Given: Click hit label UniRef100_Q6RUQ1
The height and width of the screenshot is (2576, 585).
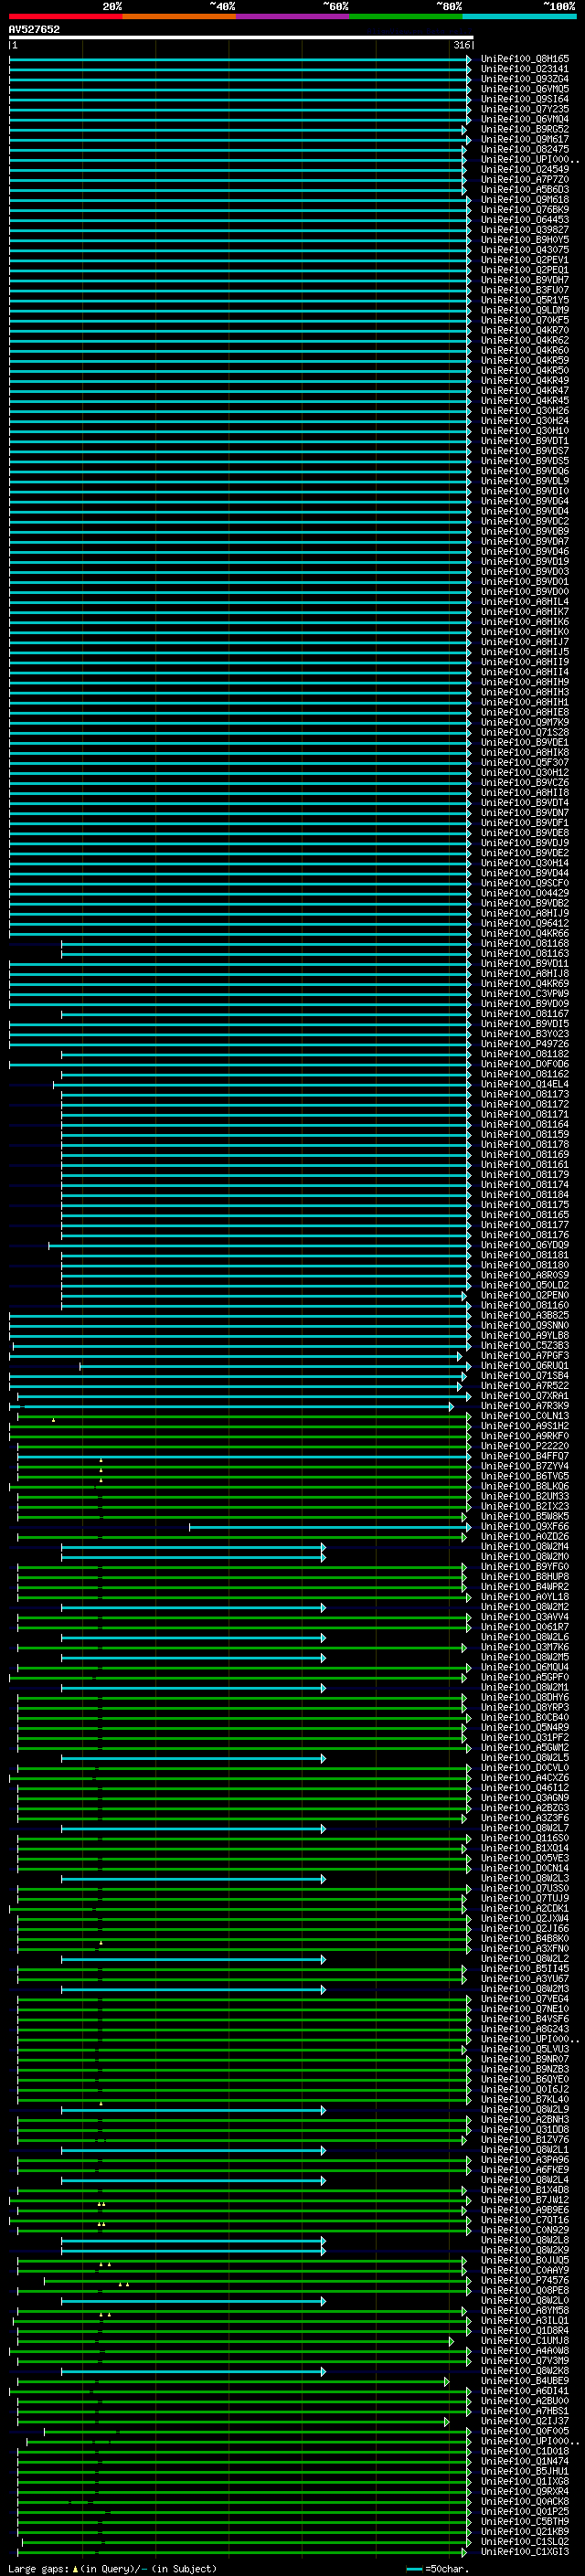Looking at the screenshot, I should pos(525,1365).
